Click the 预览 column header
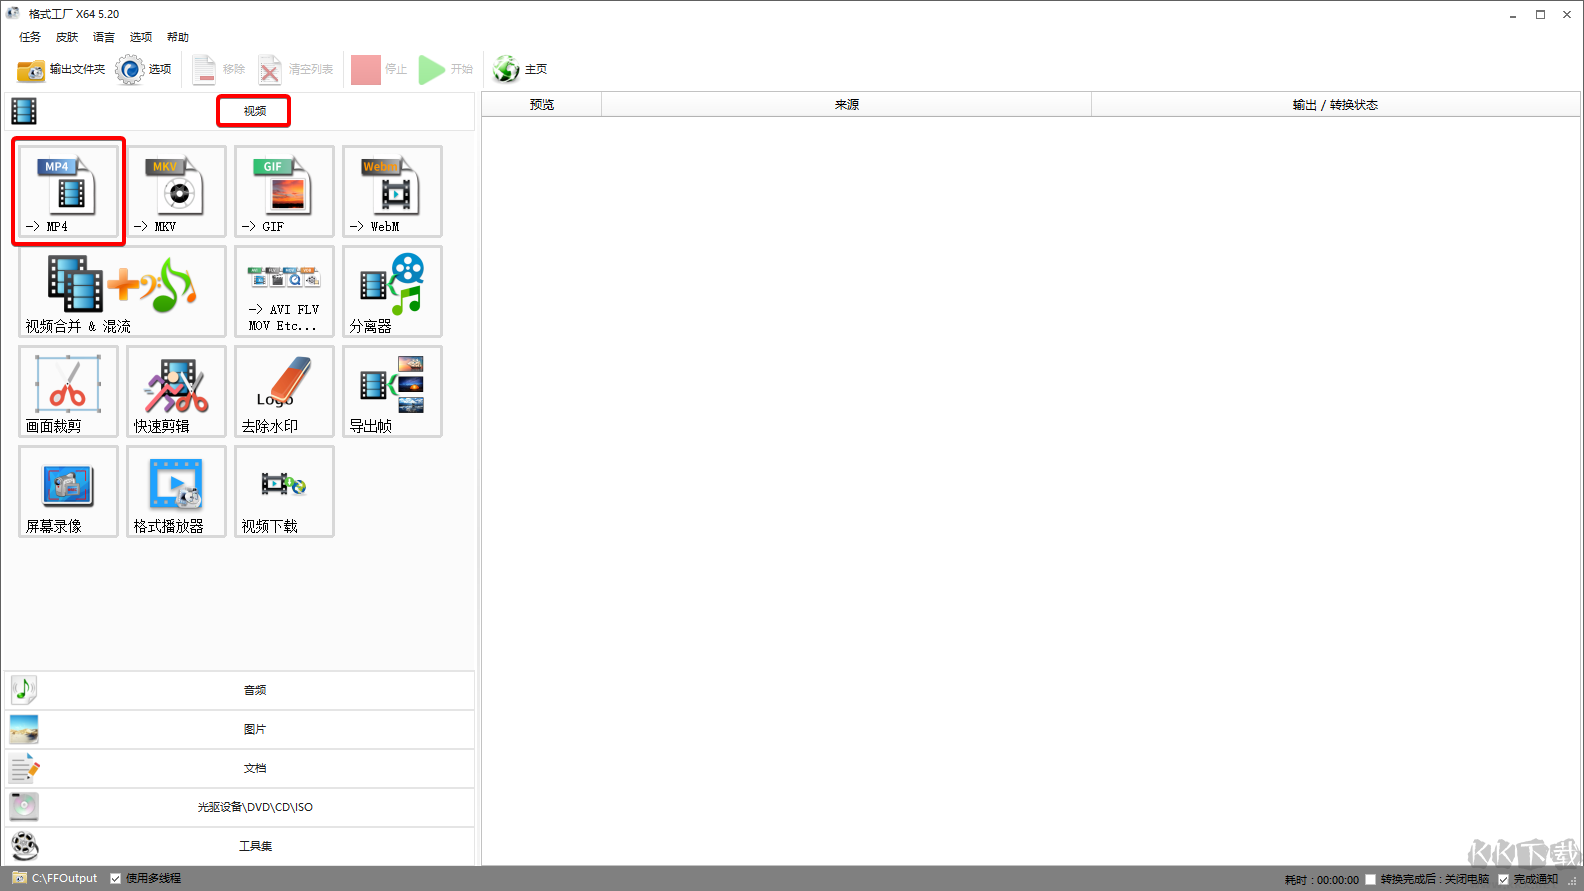Image resolution: width=1584 pixels, height=891 pixels. [542, 105]
